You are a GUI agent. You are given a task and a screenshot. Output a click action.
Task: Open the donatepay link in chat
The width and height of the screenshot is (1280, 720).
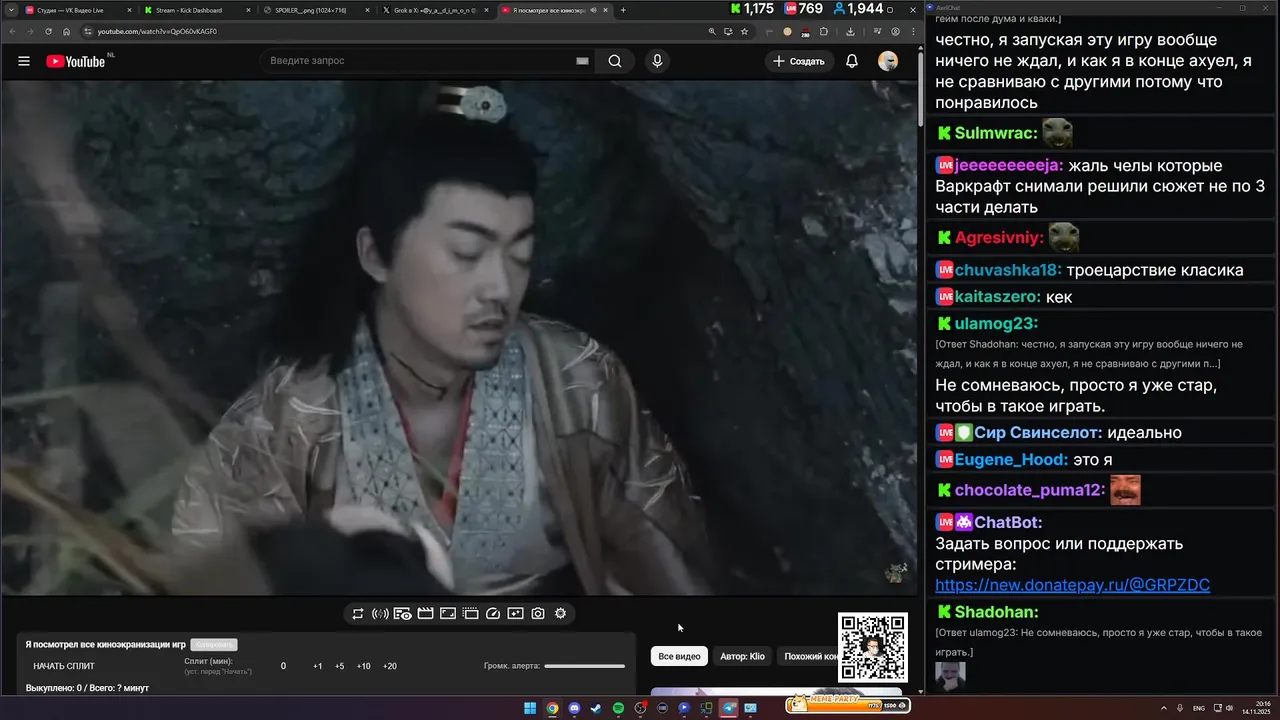coord(1072,585)
